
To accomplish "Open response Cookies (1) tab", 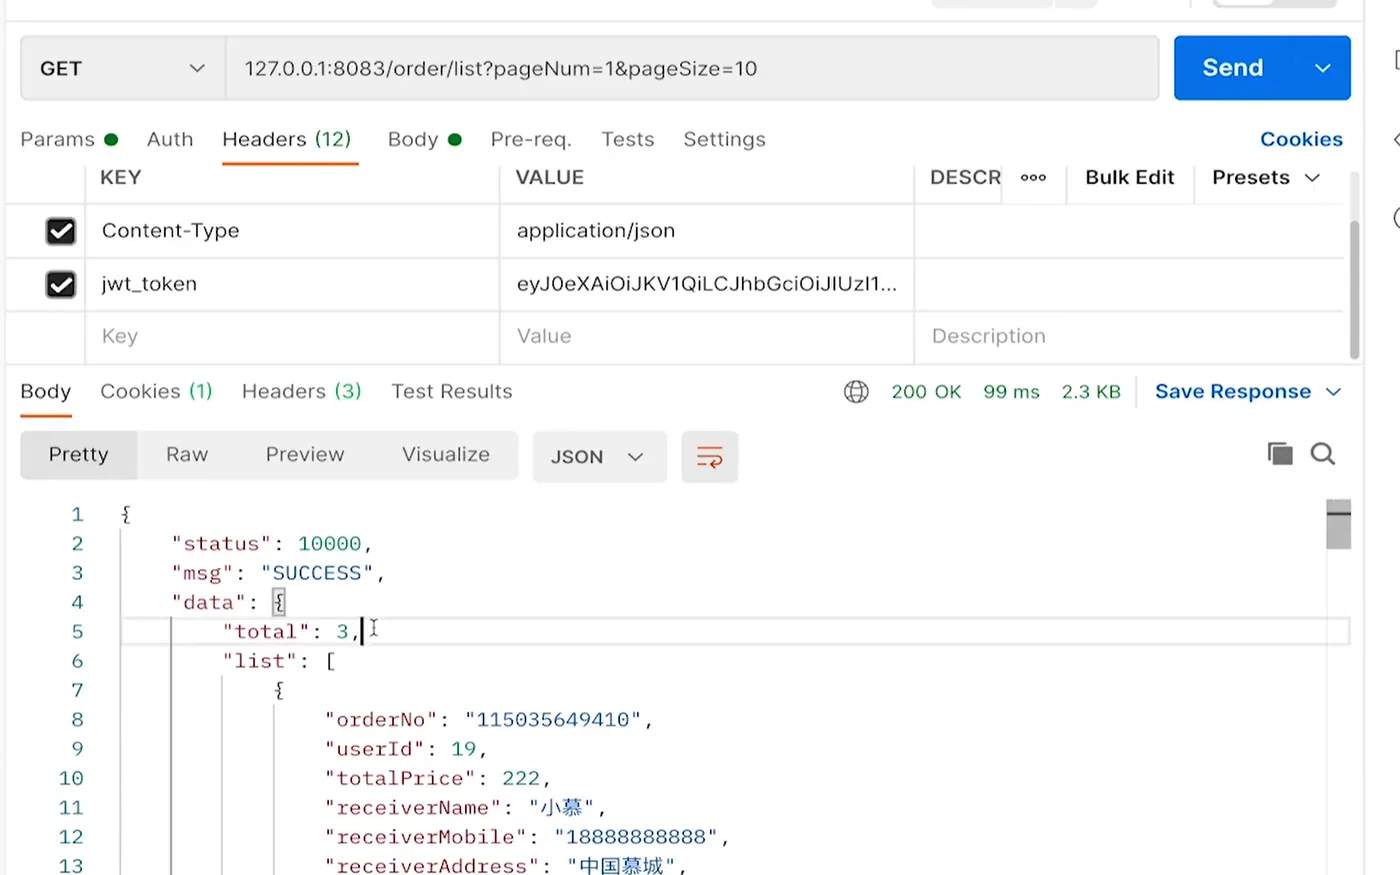I will pos(156,392).
